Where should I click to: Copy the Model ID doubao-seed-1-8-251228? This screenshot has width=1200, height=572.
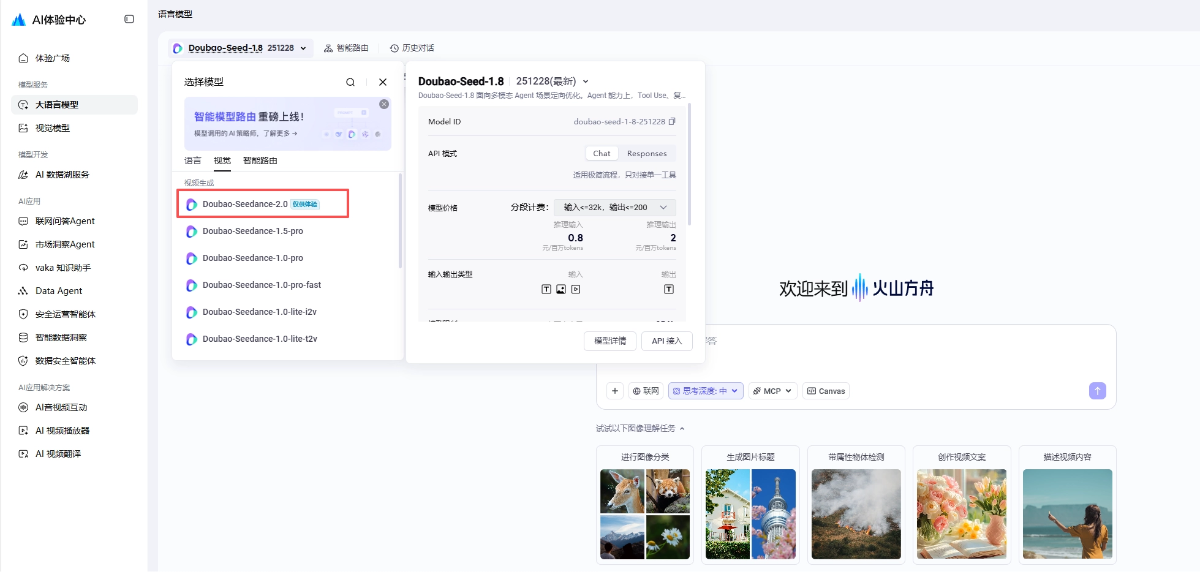tap(673, 121)
